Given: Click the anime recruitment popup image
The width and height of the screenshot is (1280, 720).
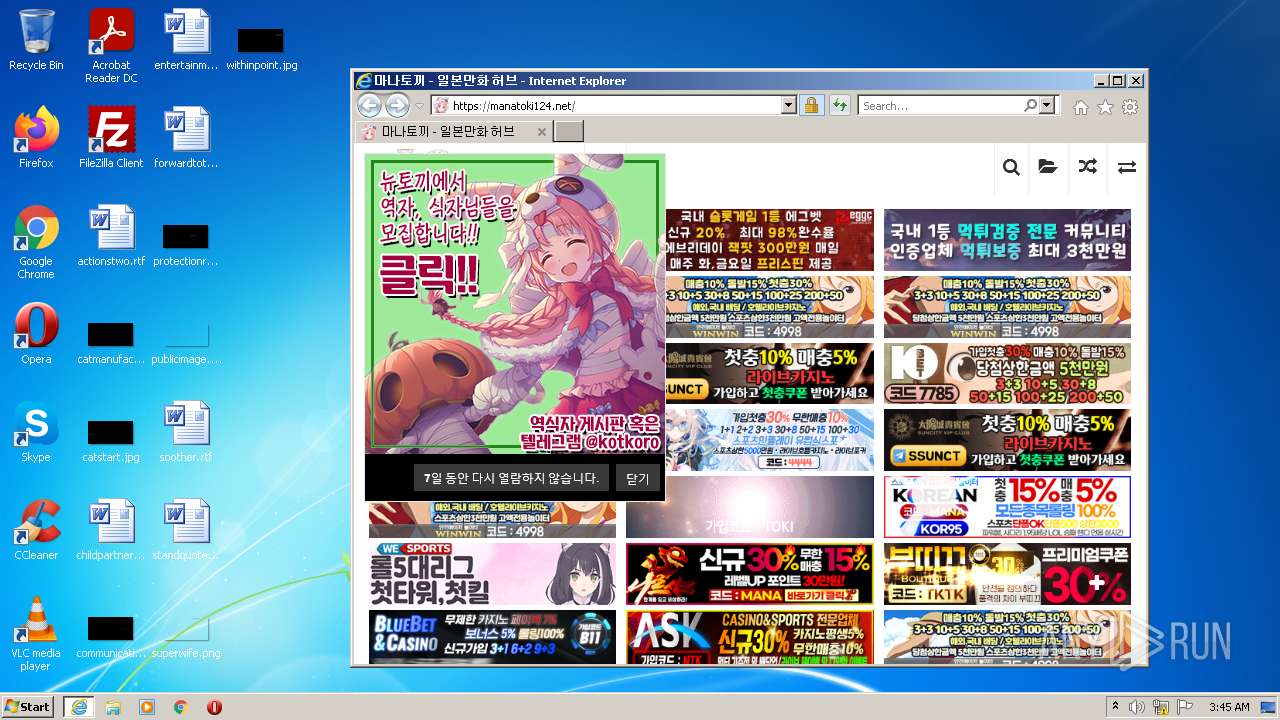Looking at the screenshot, I should click(515, 304).
